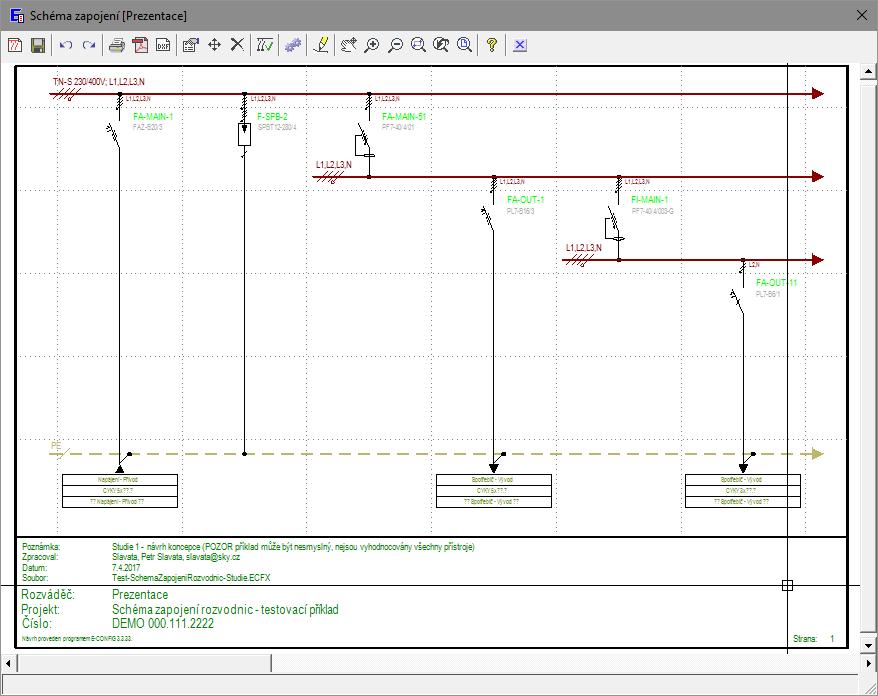Click the vertical scrollbar down arrow
This screenshot has width=878, height=696.
coord(868,646)
